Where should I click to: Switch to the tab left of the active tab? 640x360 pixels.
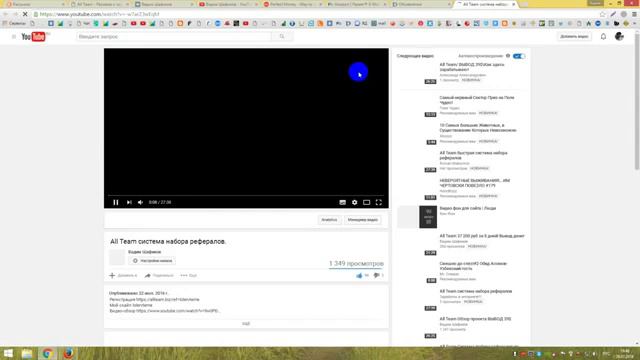[420, 4]
